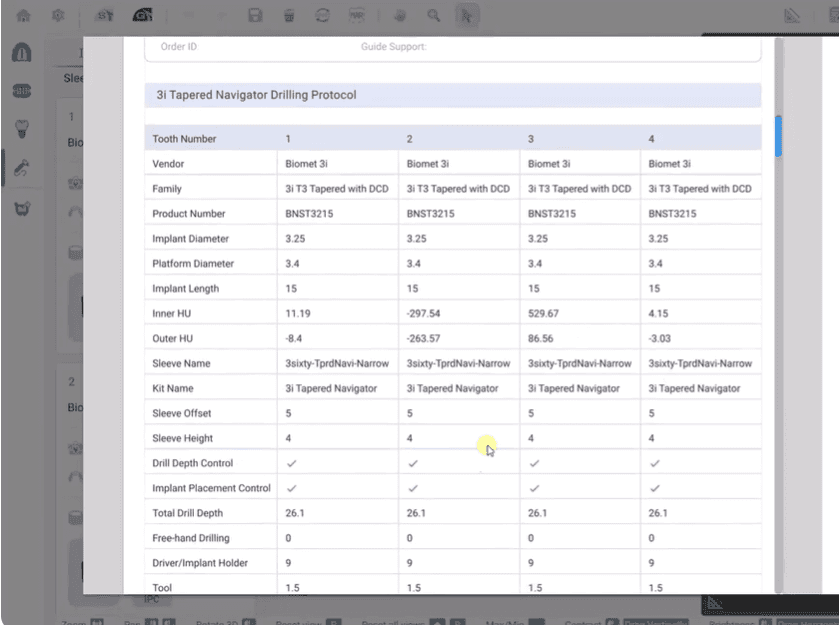Click Inner HU value 11.19

coord(298,314)
